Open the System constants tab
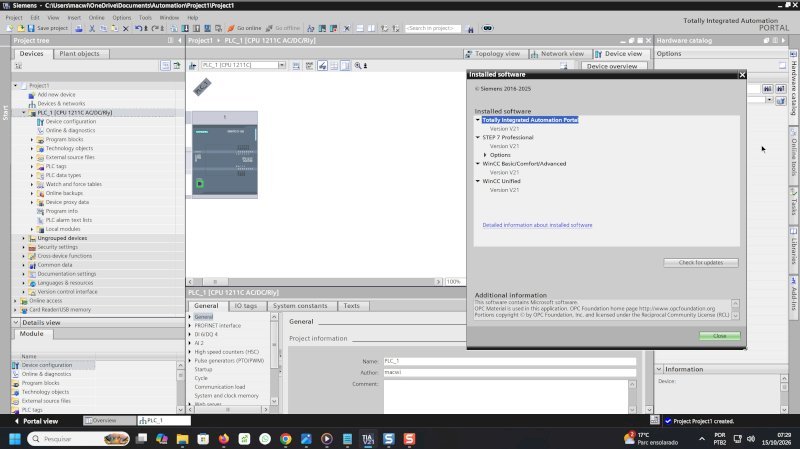Viewport: 800px width, 449px height. click(x=300, y=306)
